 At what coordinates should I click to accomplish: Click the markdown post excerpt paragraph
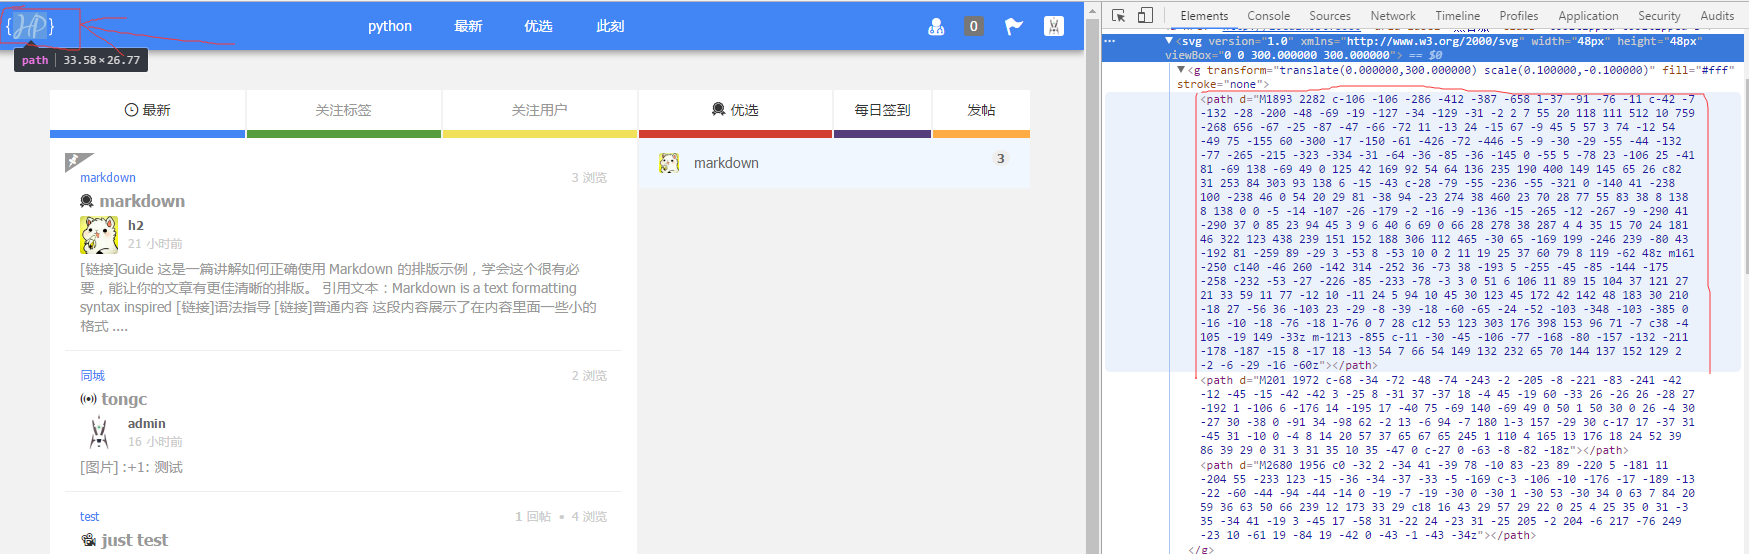(338, 297)
